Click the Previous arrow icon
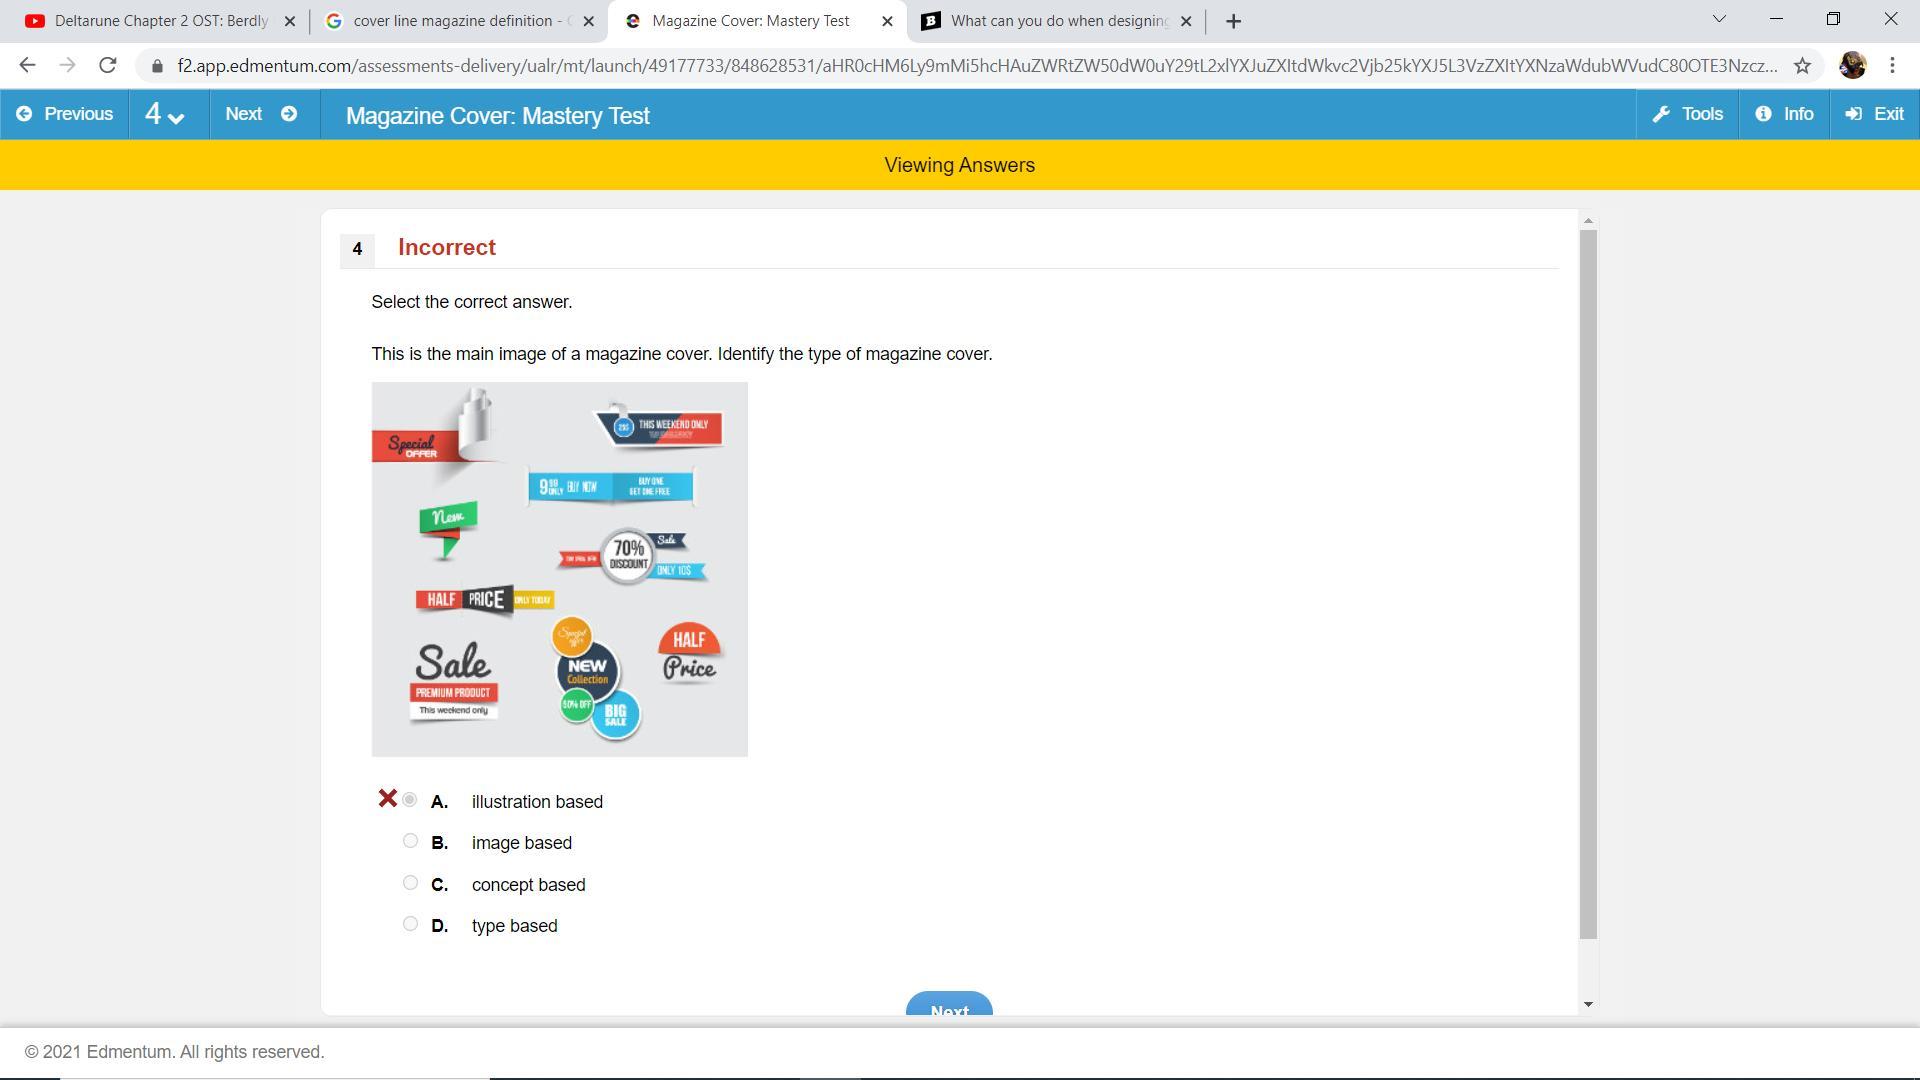Screen dimensions: 1920x1080 pos(24,114)
